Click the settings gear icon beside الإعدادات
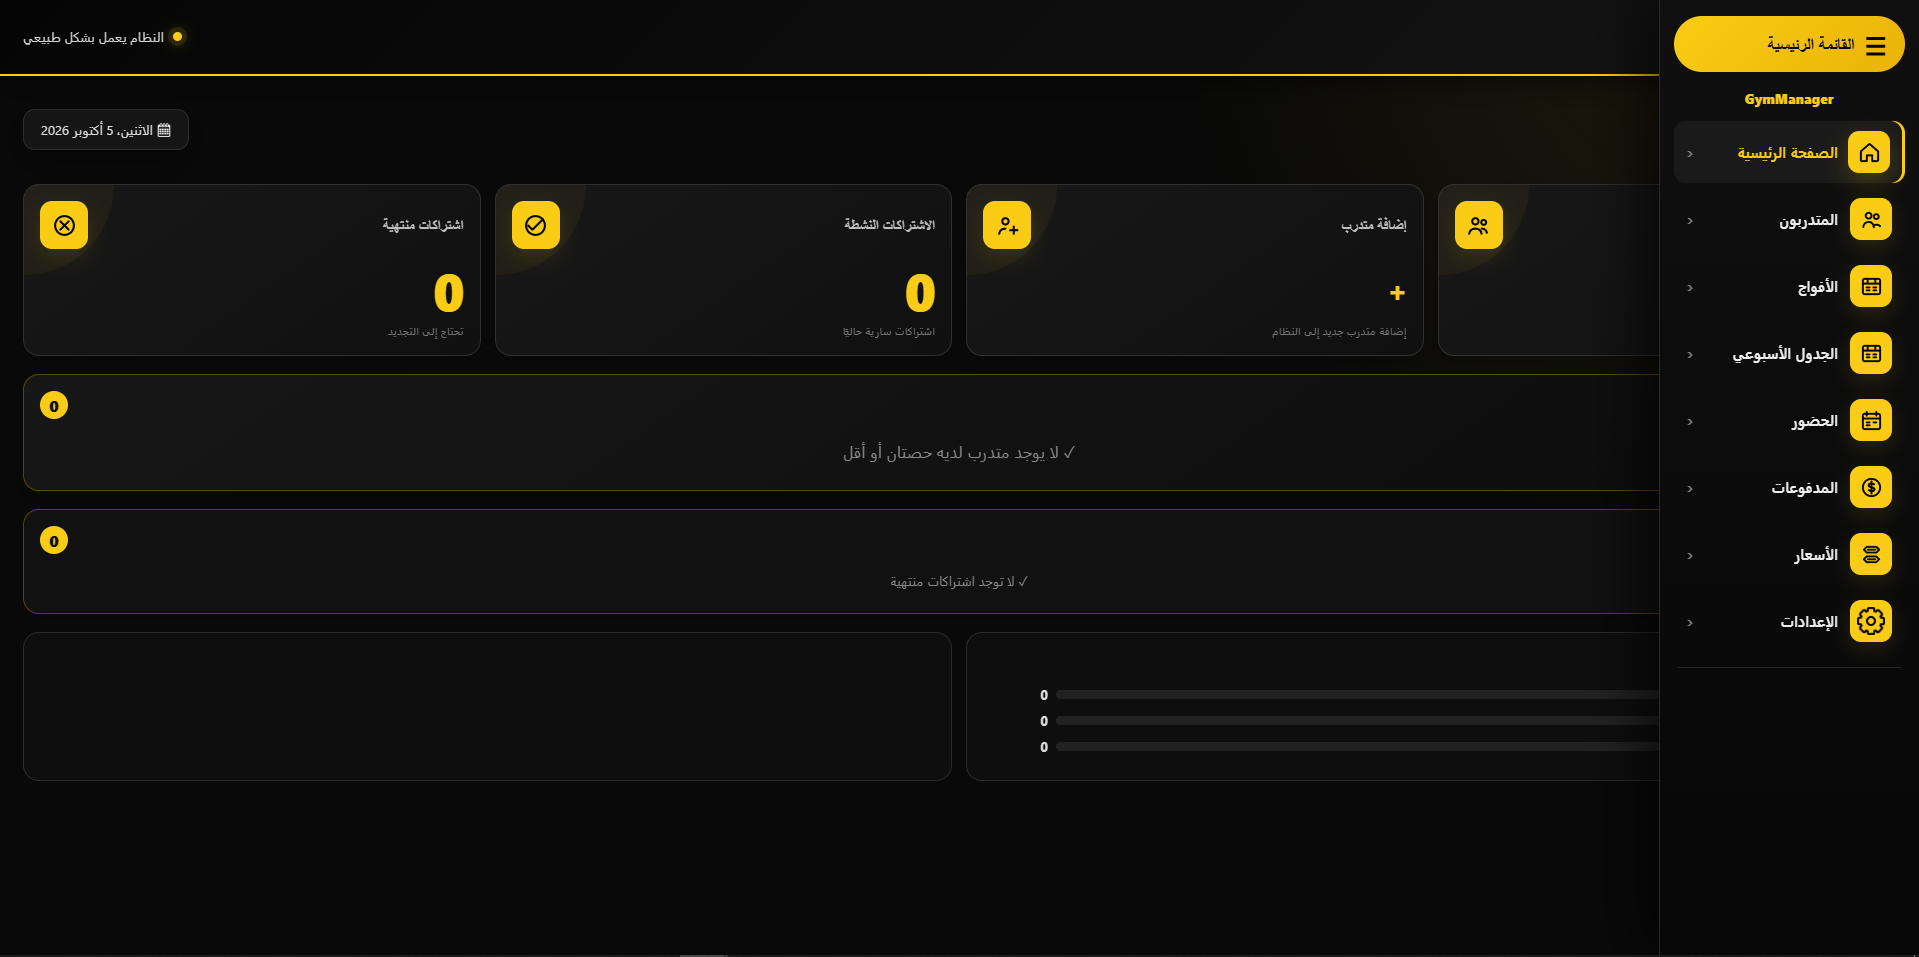Screen dimensions: 1919x957 [x=1871, y=622]
